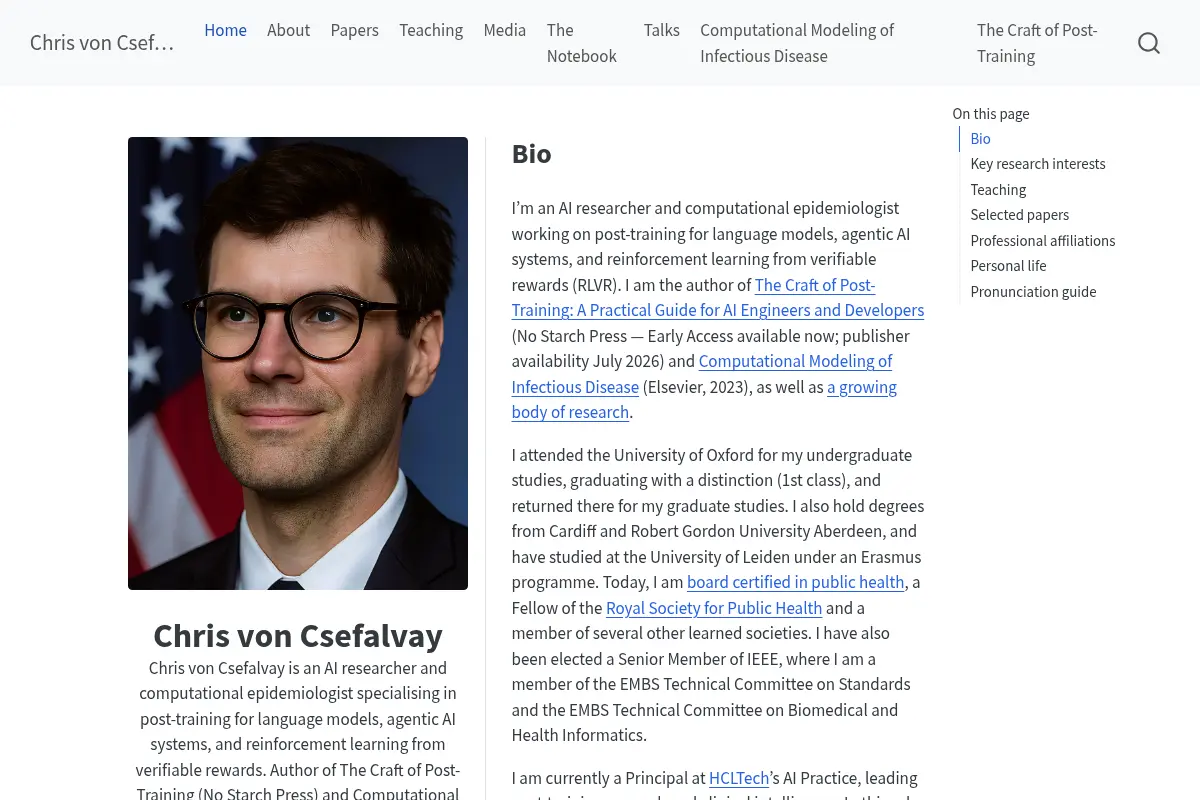
Task: Follow the board certified in public health link
Action: coord(796,582)
